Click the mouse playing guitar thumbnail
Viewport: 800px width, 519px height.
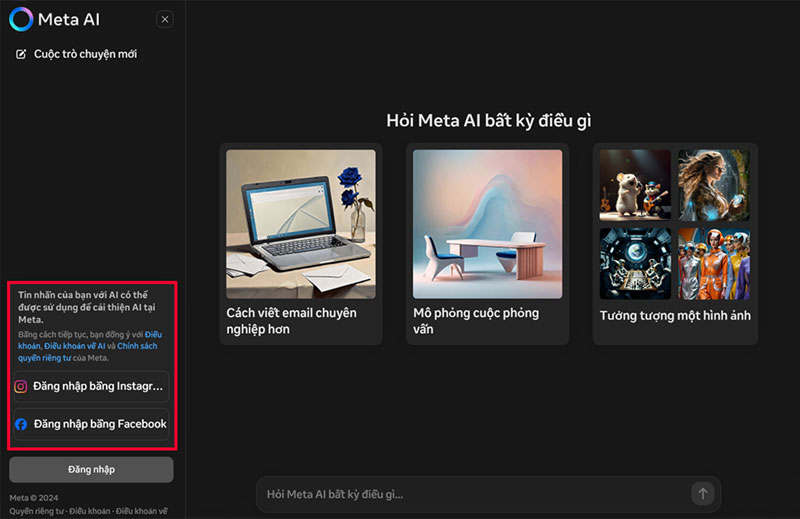pyautogui.click(x=635, y=185)
